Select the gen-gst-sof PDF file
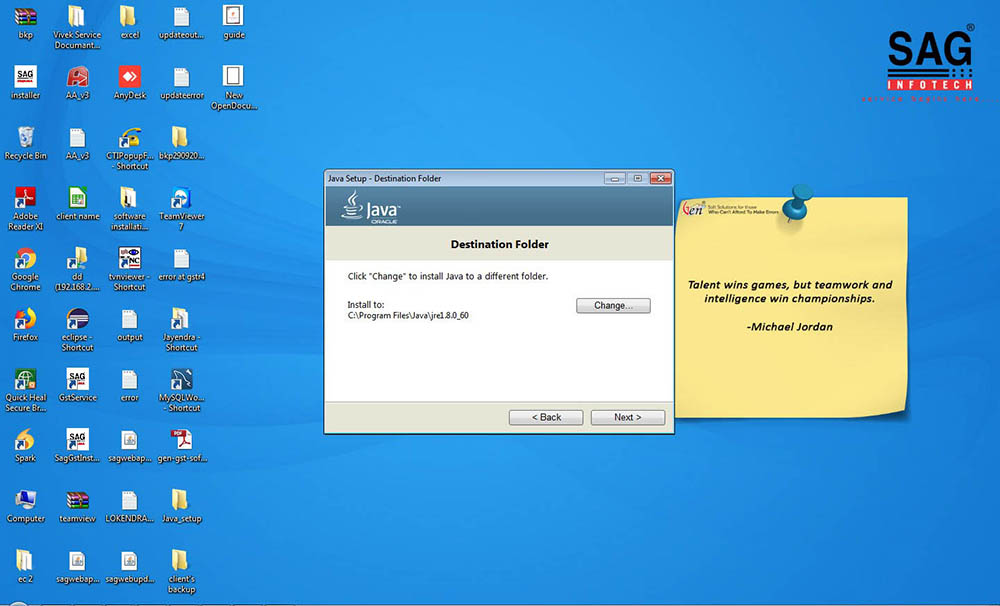This screenshot has height=606, width=1000. click(x=181, y=441)
